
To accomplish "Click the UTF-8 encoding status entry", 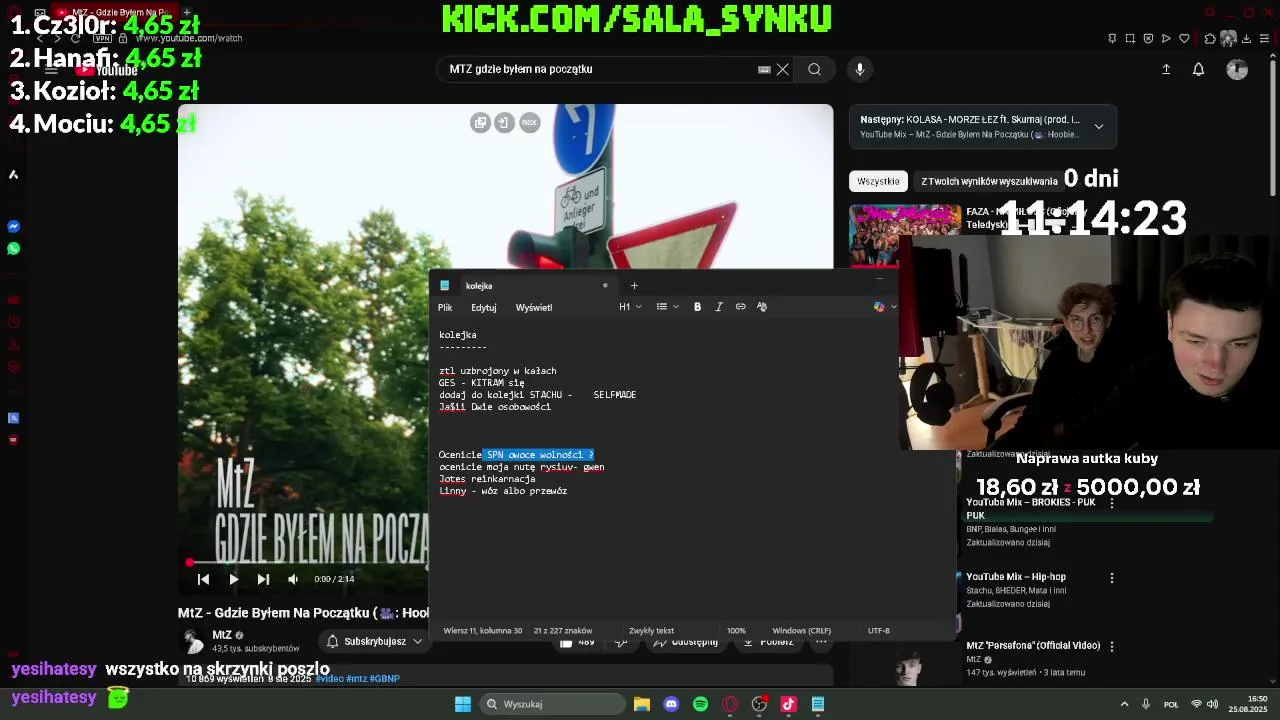I will 879,631.
